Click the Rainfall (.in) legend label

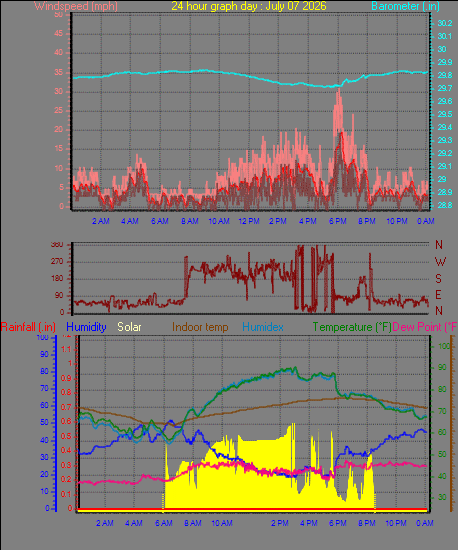tap(28, 327)
